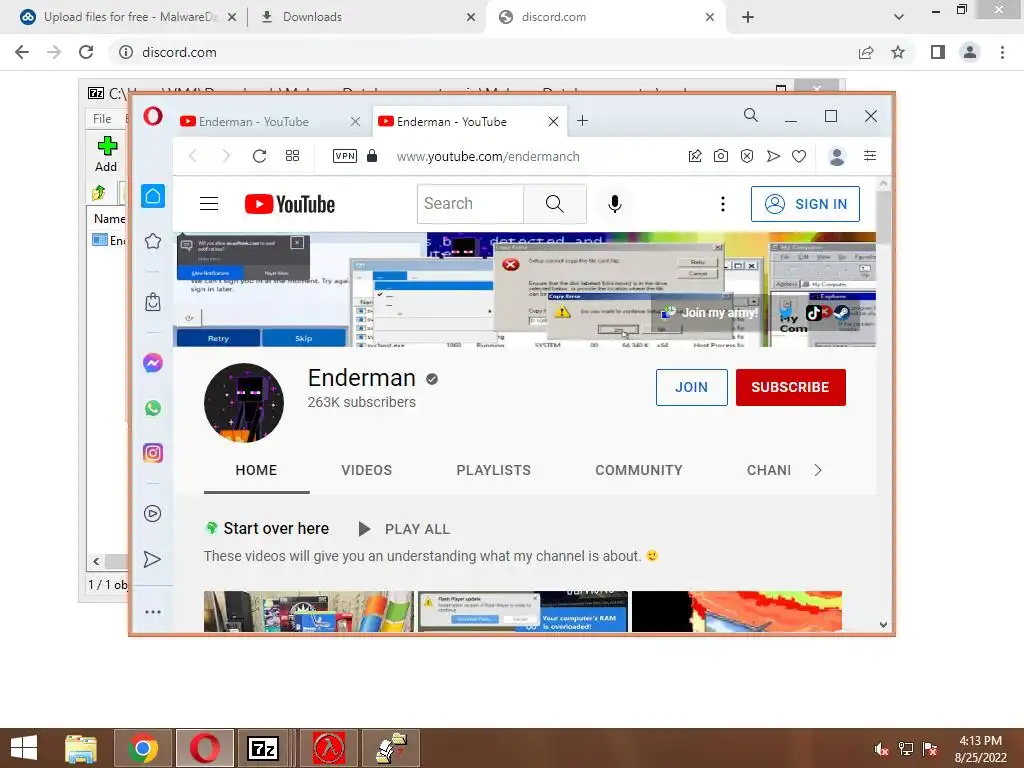Open the YouTube hamburger guide menu
Viewport: 1024px width, 768px height.
coord(209,204)
